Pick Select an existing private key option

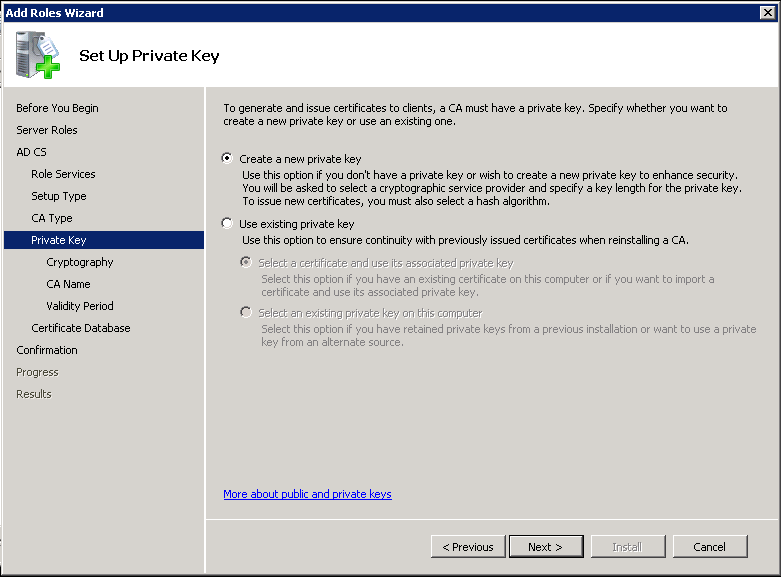pyautogui.click(x=247, y=313)
